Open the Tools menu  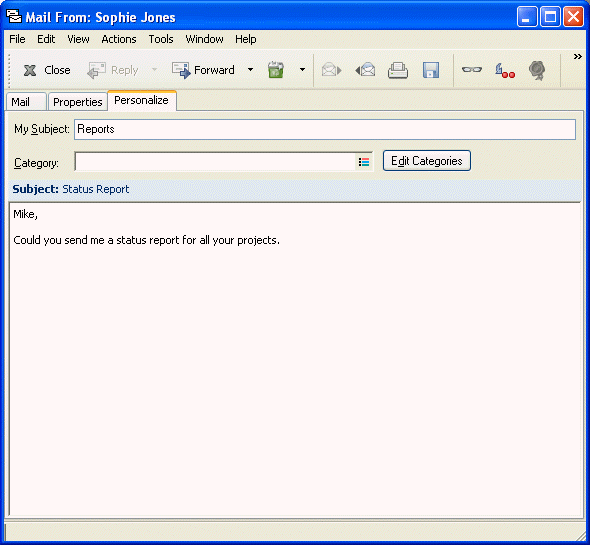(161, 39)
